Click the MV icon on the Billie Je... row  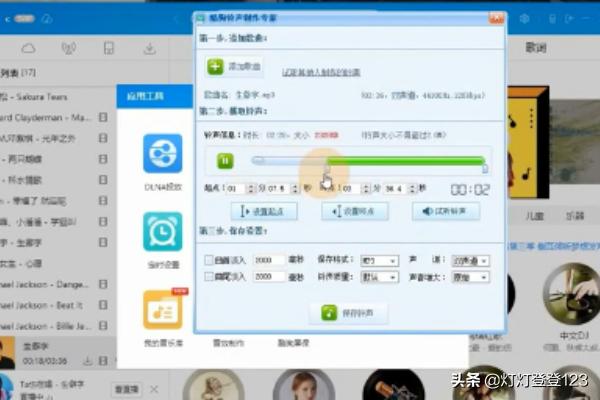(x=103, y=326)
